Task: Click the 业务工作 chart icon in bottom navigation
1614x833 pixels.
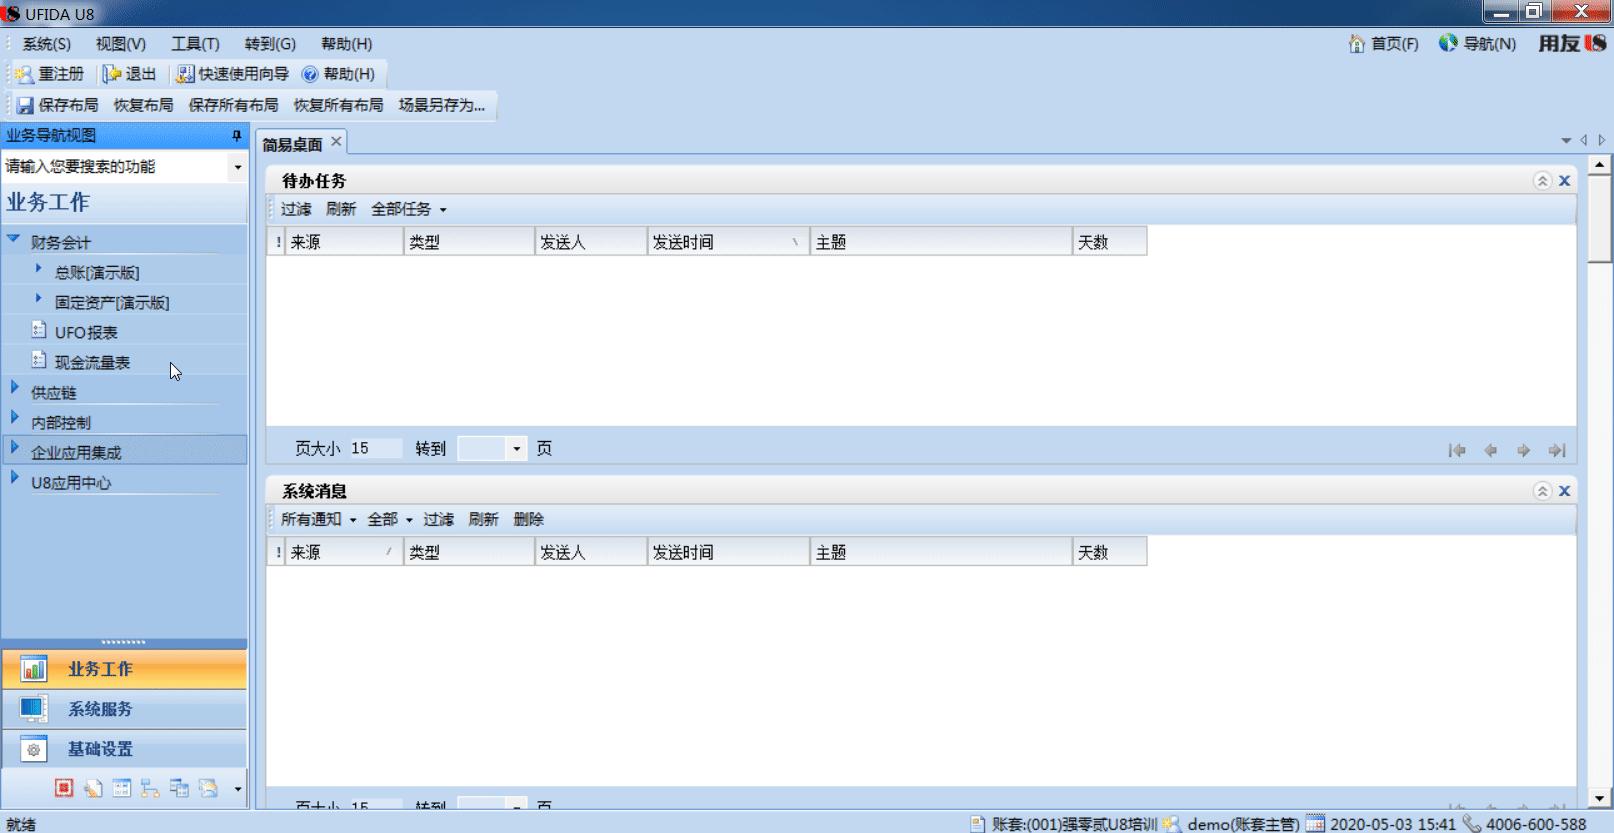Action: [x=33, y=669]
